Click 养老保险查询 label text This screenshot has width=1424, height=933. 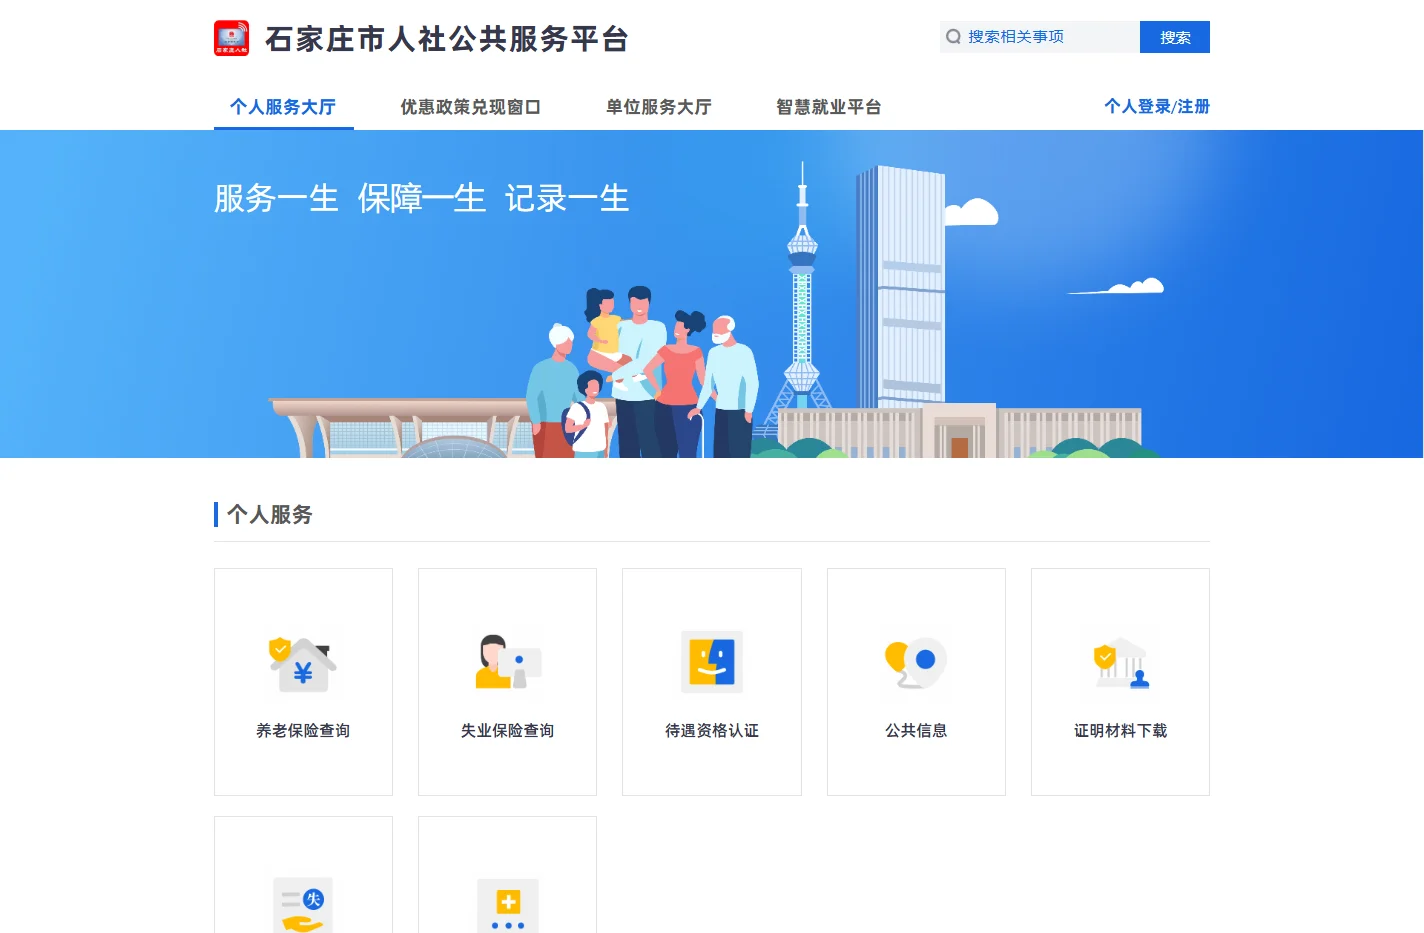click(303, 731)
